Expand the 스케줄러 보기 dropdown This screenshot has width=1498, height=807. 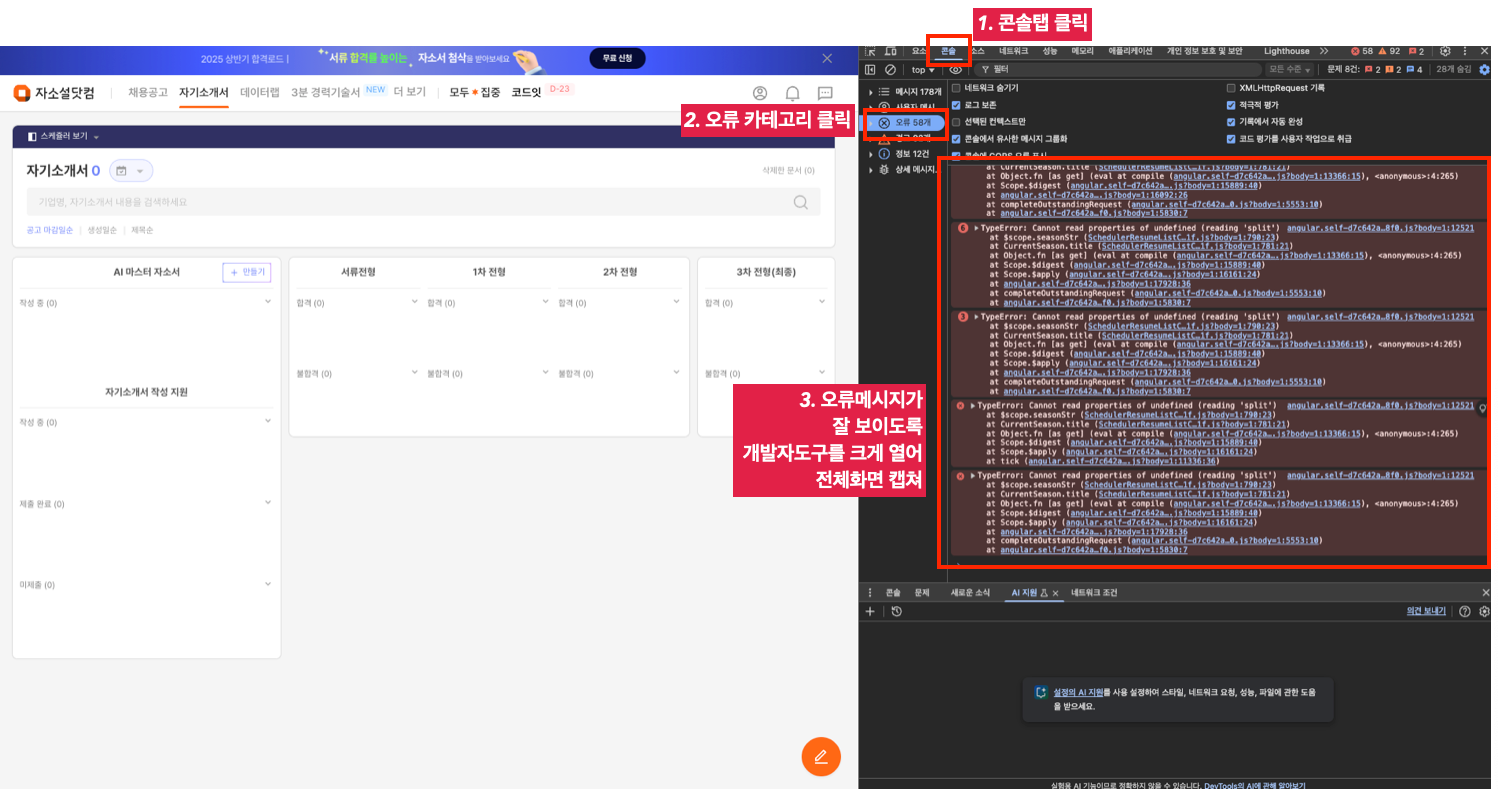pyautogui.click(x=64, y=136)
